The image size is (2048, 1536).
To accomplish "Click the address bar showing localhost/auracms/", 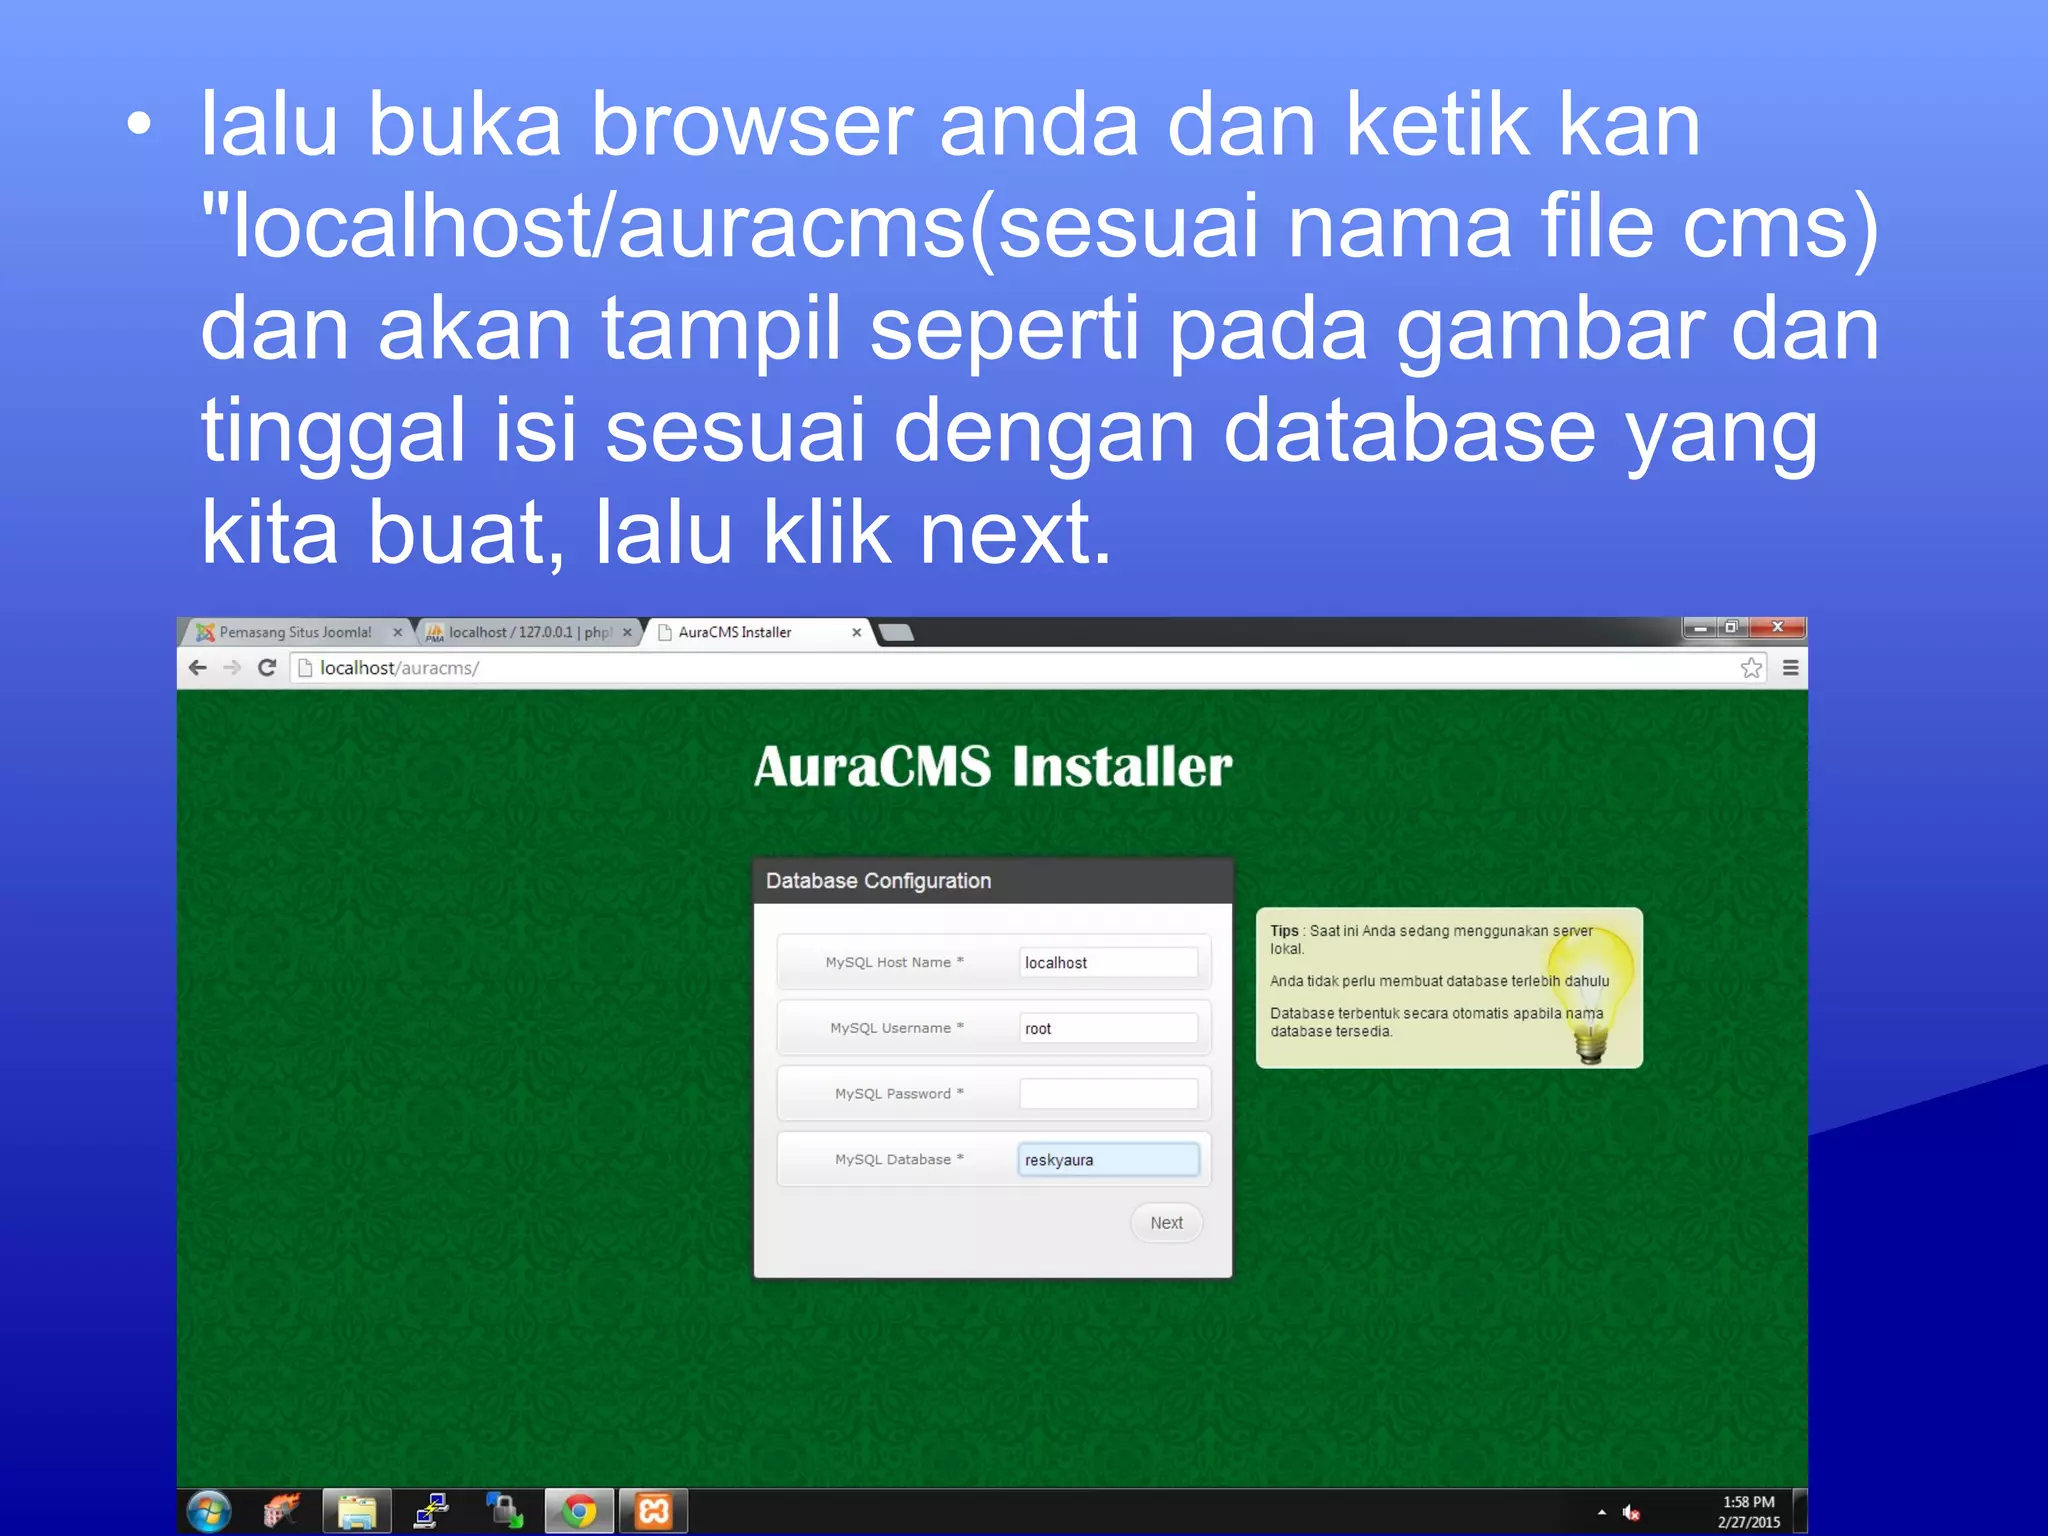I will [x=1027, y=668].
